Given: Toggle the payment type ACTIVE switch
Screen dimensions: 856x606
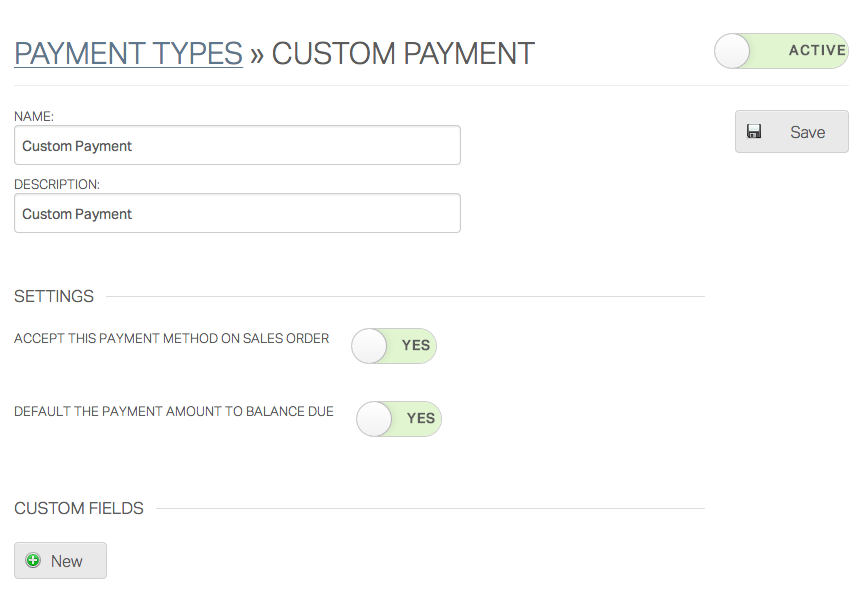Looking at the screenshot, I should point(780,50).
